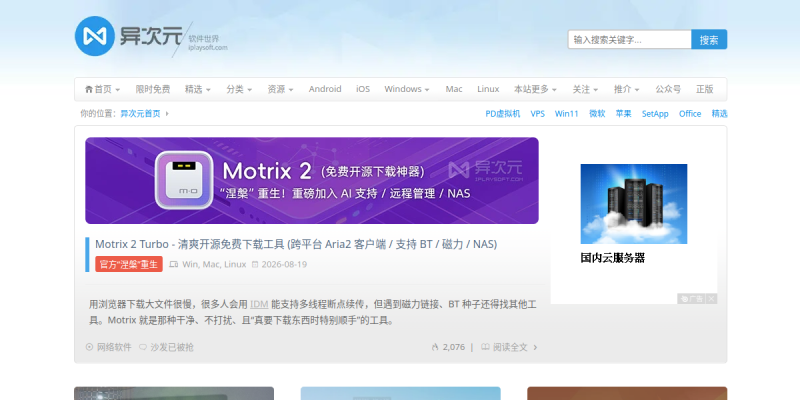Open the Motrix 2 Turbo article title
The image size is (800, 400).
(296, 244)
